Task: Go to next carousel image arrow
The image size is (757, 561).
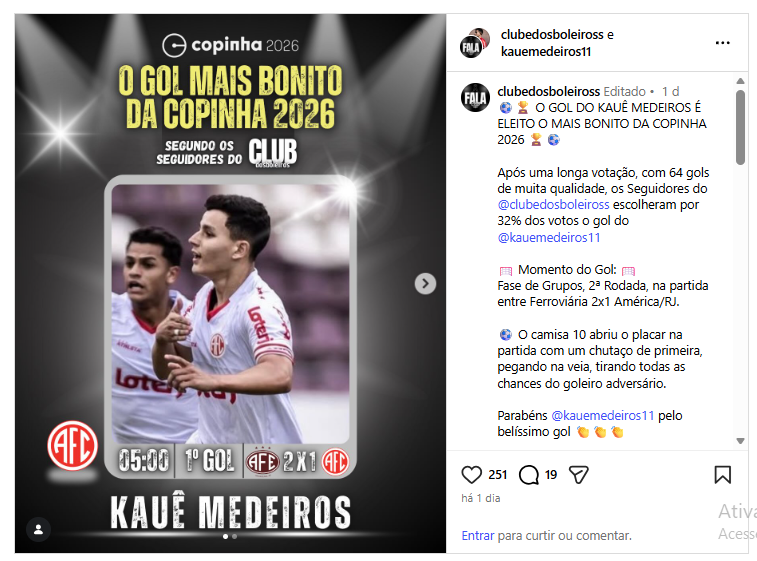Action: click(x=425, y=283)
